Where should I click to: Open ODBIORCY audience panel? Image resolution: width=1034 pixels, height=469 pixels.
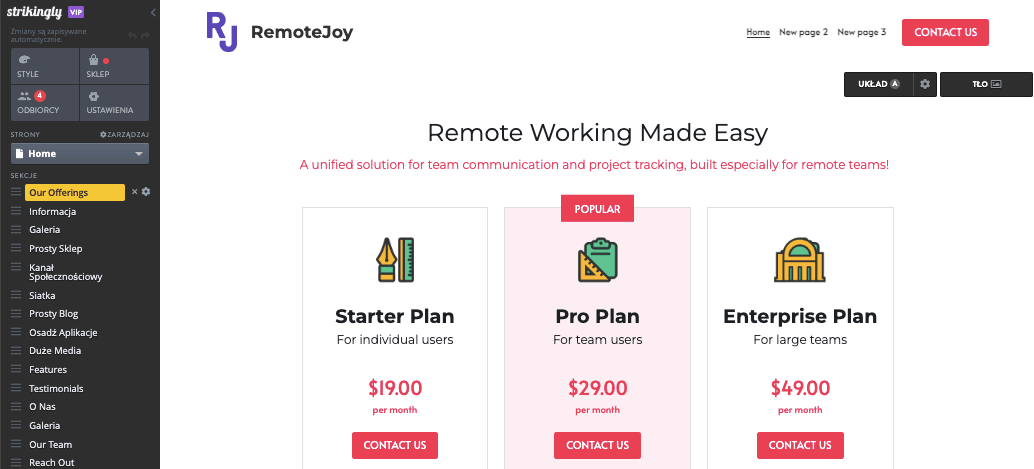click(45, 102)
